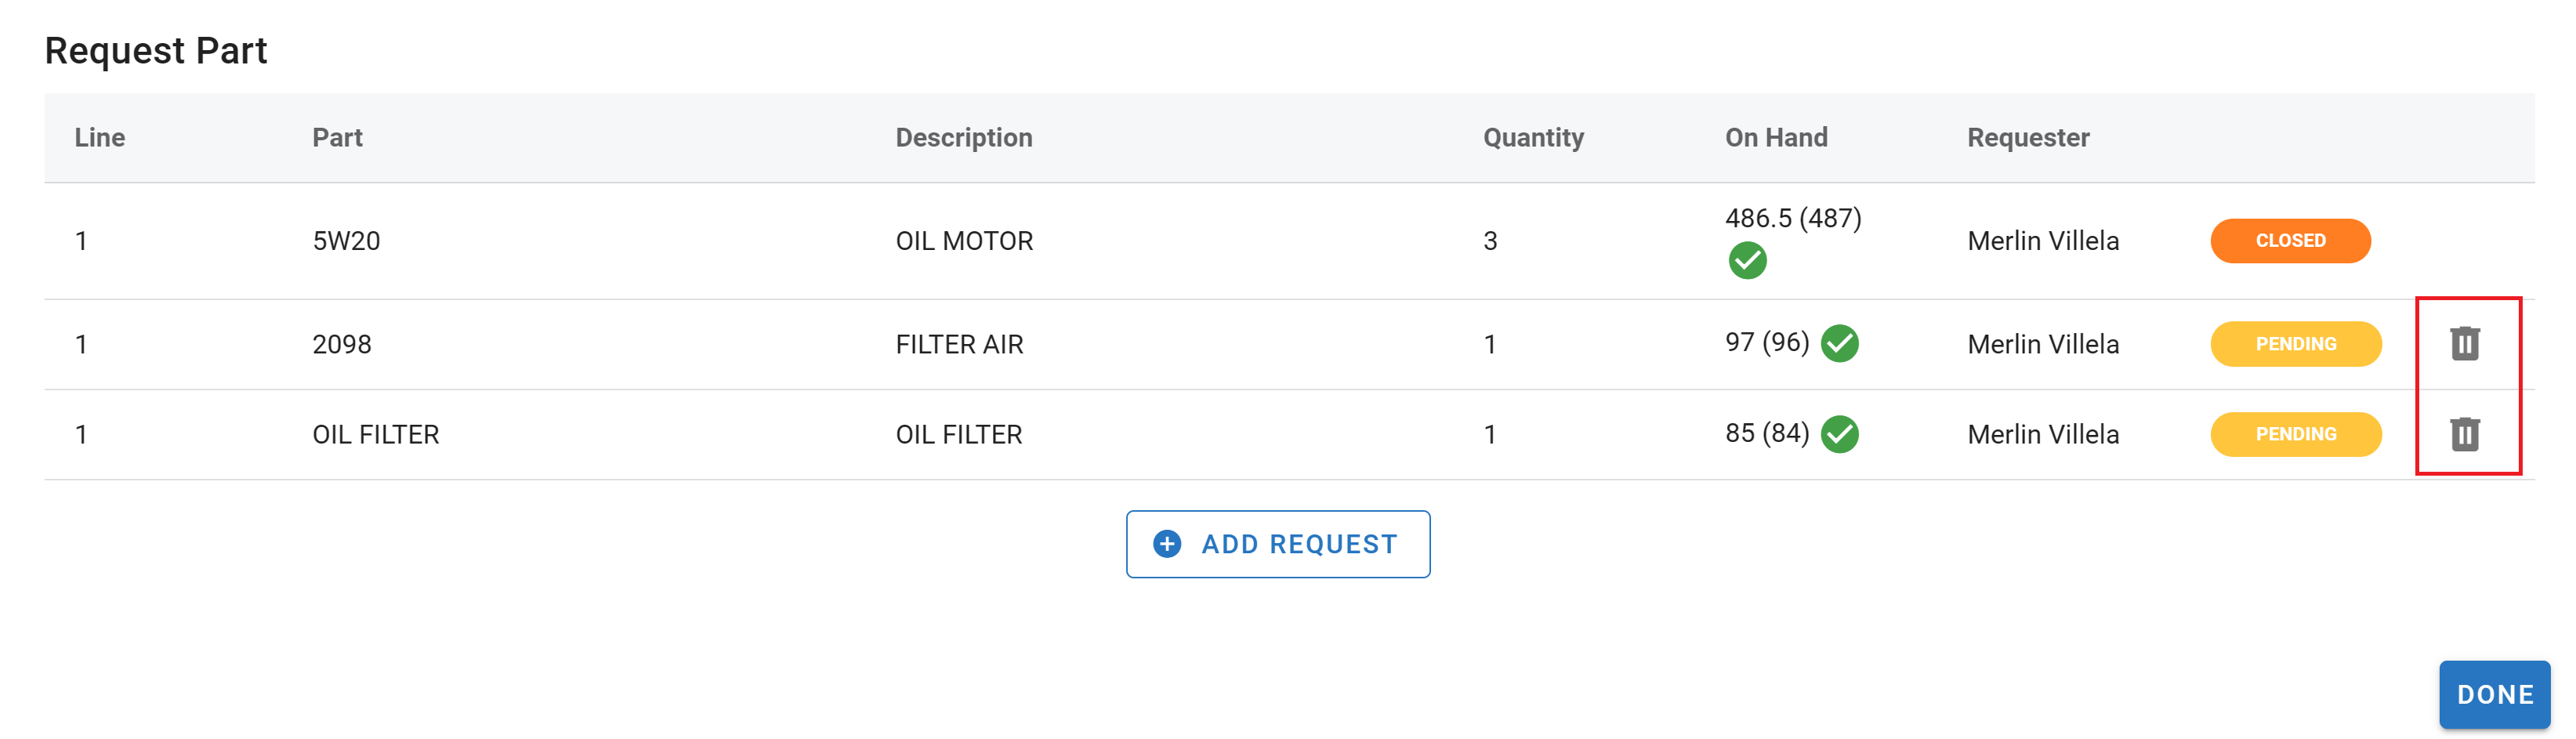The image size is (2576, 739).
Task: Click the Quantity column header
Action: click(1533, 138)
